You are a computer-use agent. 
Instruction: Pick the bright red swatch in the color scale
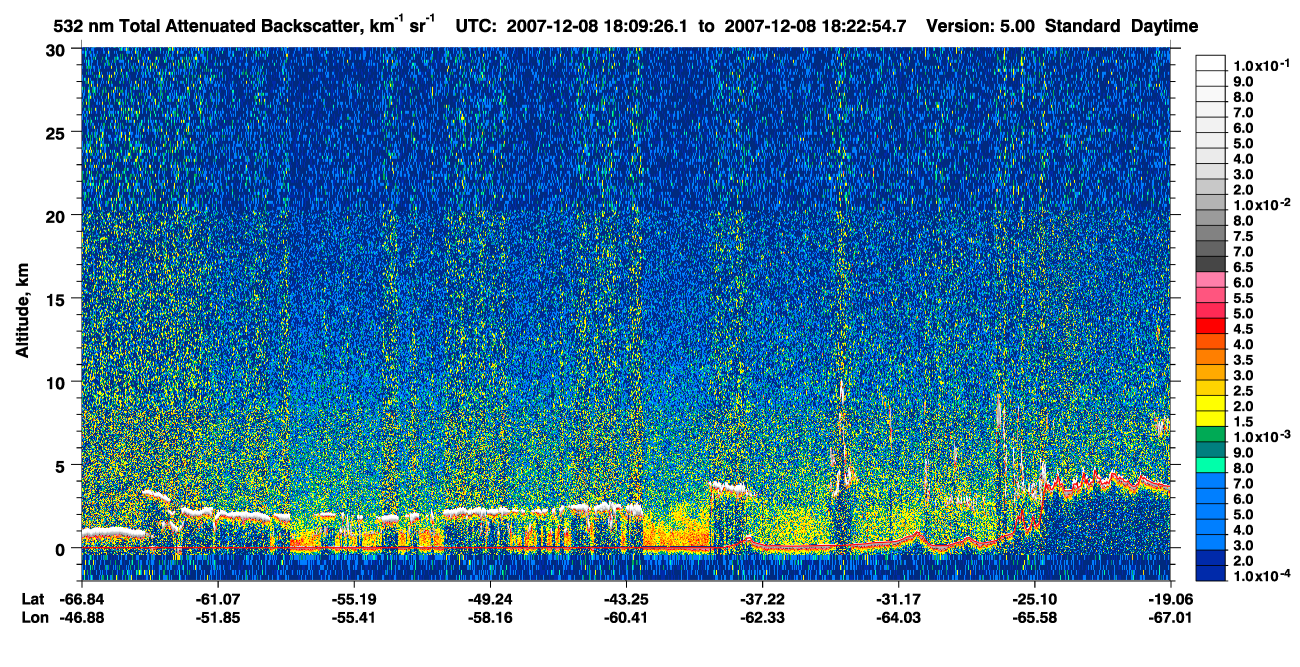click(x=1210, y=326)
